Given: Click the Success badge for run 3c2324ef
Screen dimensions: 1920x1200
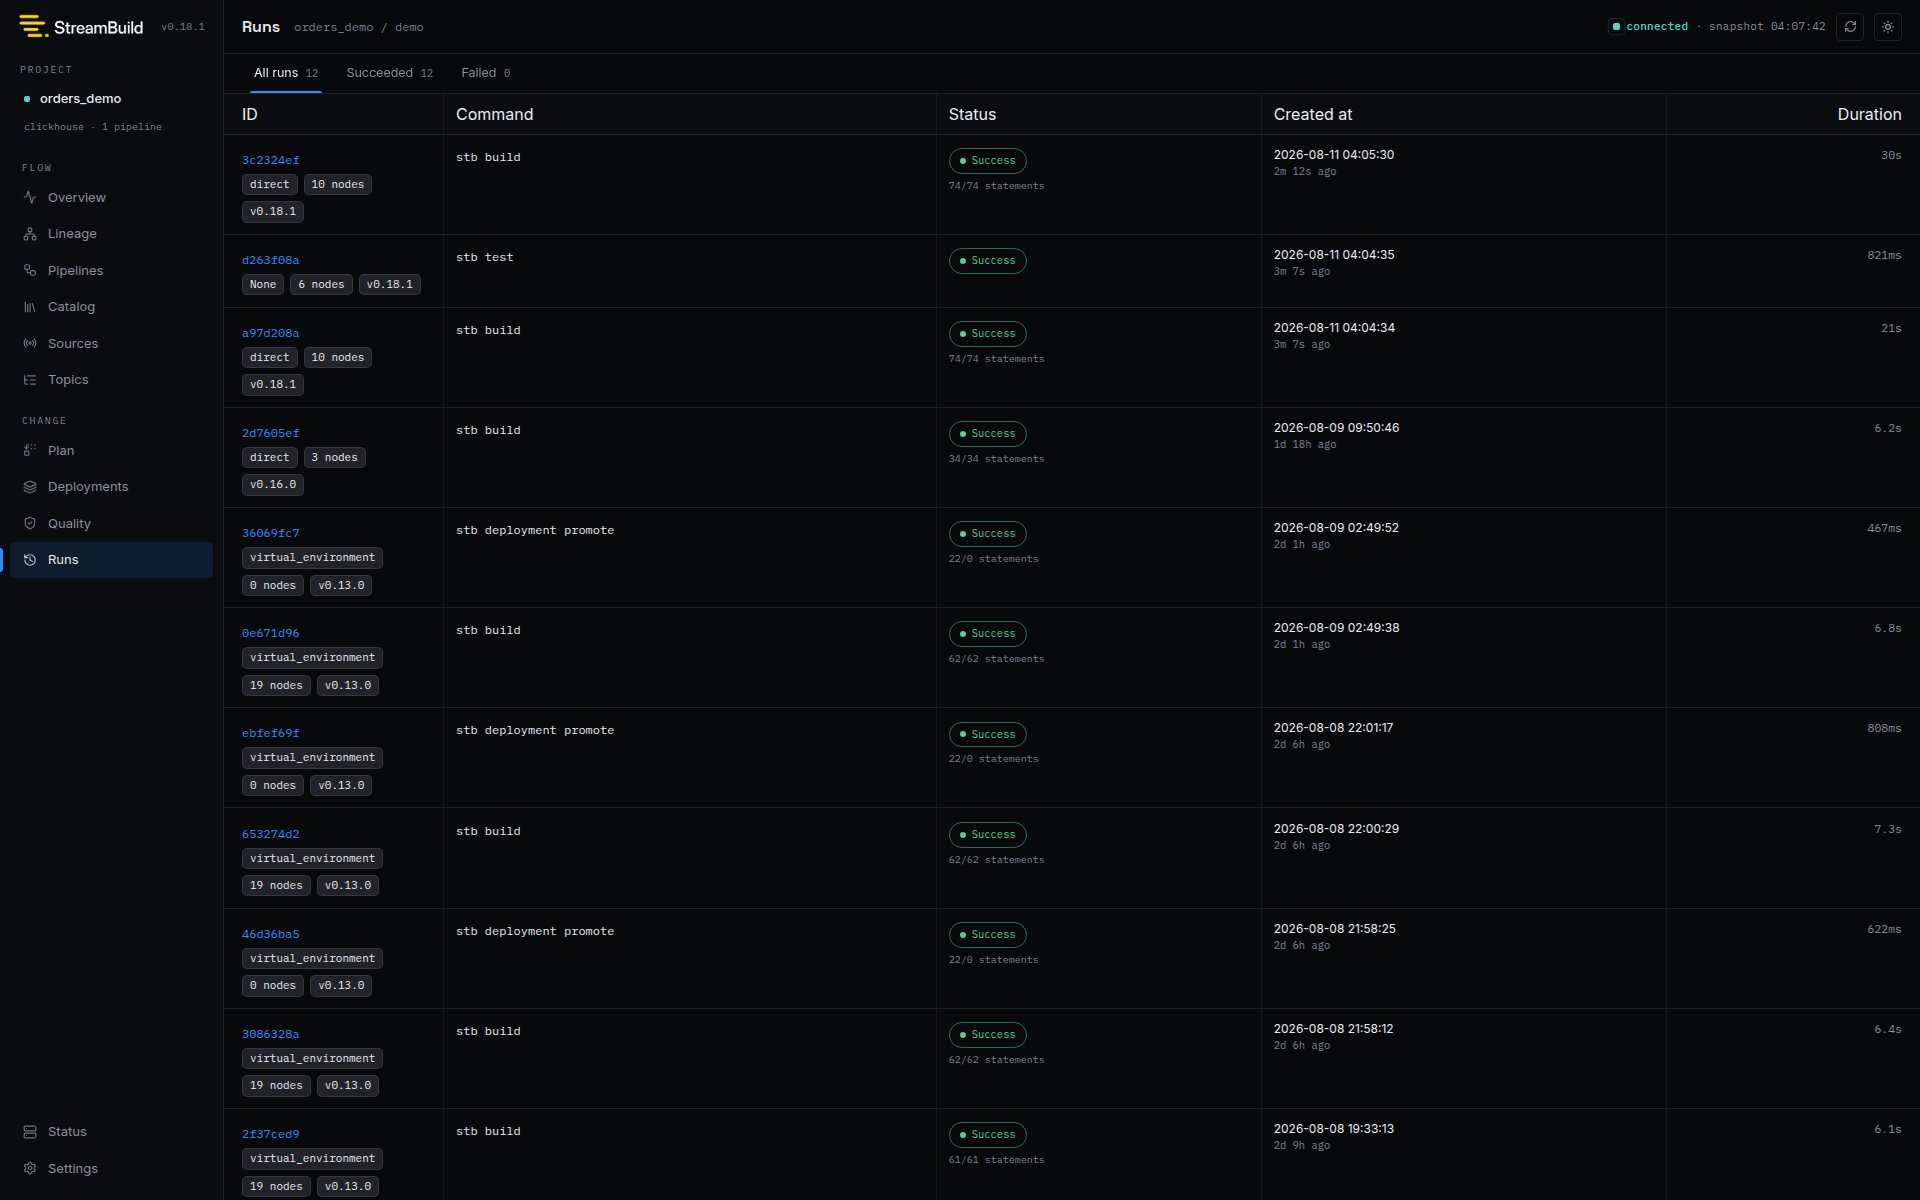Looking at the screenshot, I should pos(987,161).
